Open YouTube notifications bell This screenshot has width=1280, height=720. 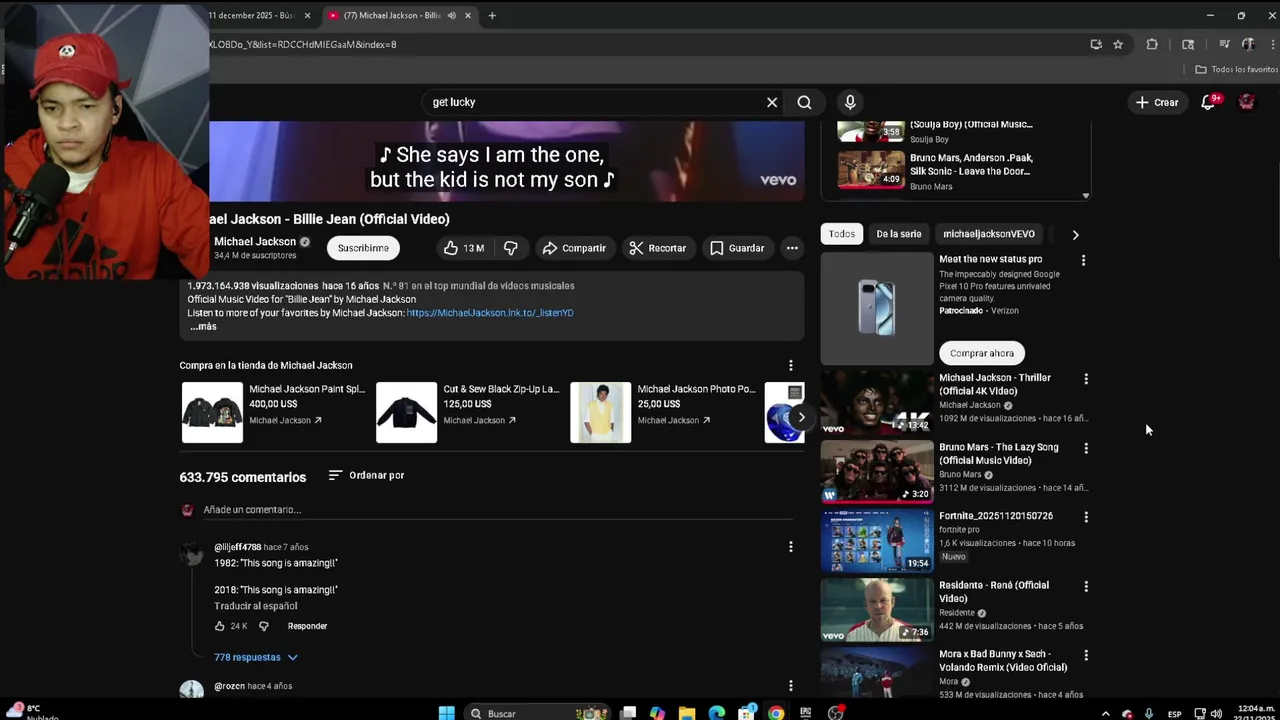(1208, 102)
